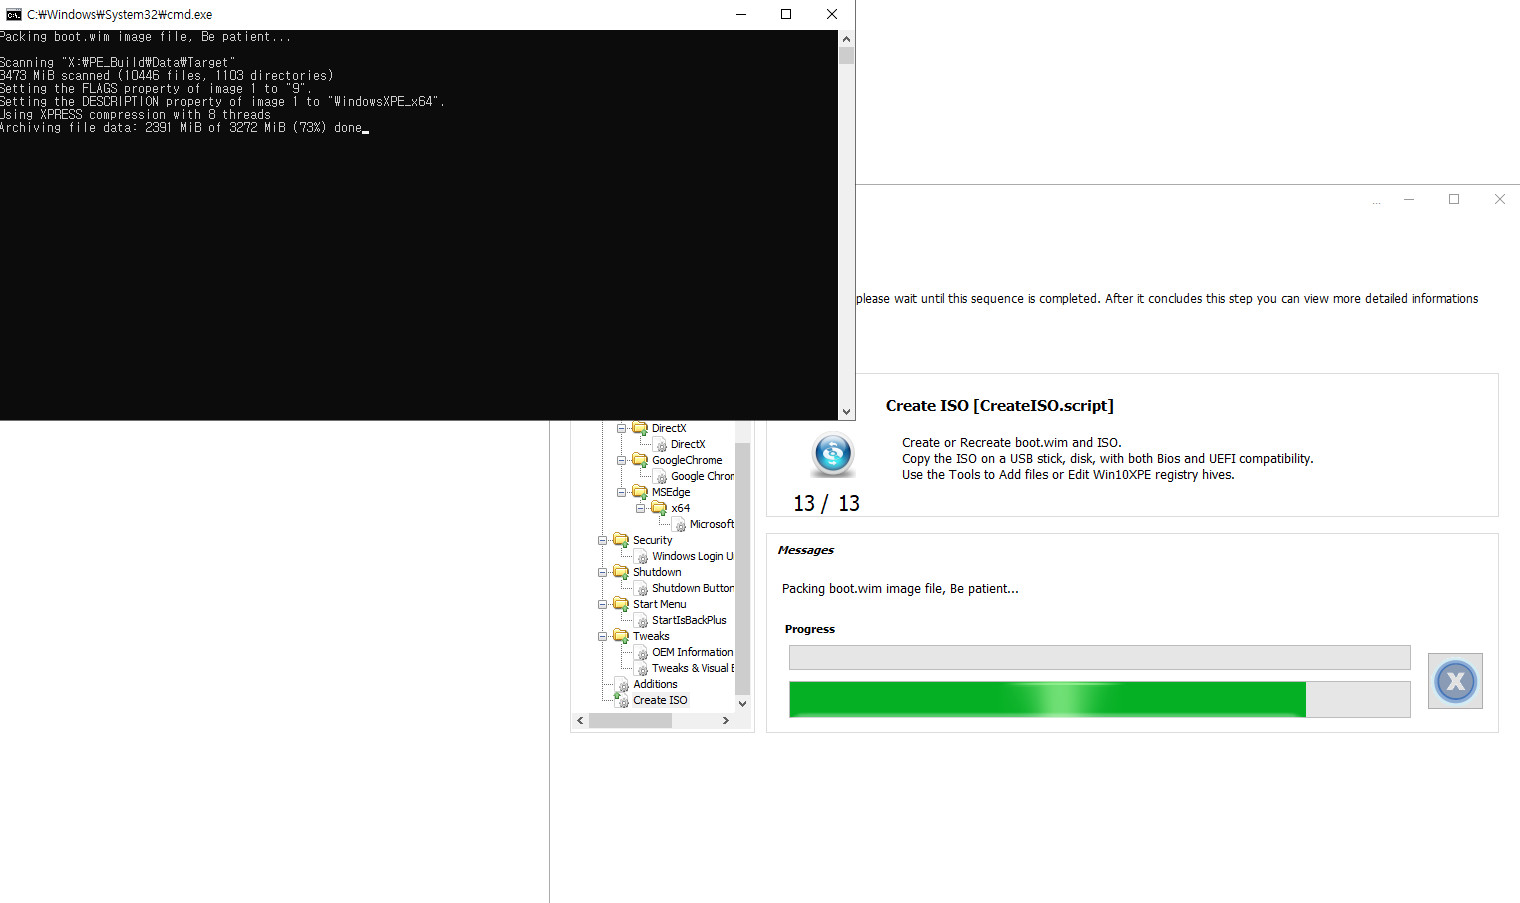
Task: Collapse the Security tree node
Action: click(x=602, y=540)
